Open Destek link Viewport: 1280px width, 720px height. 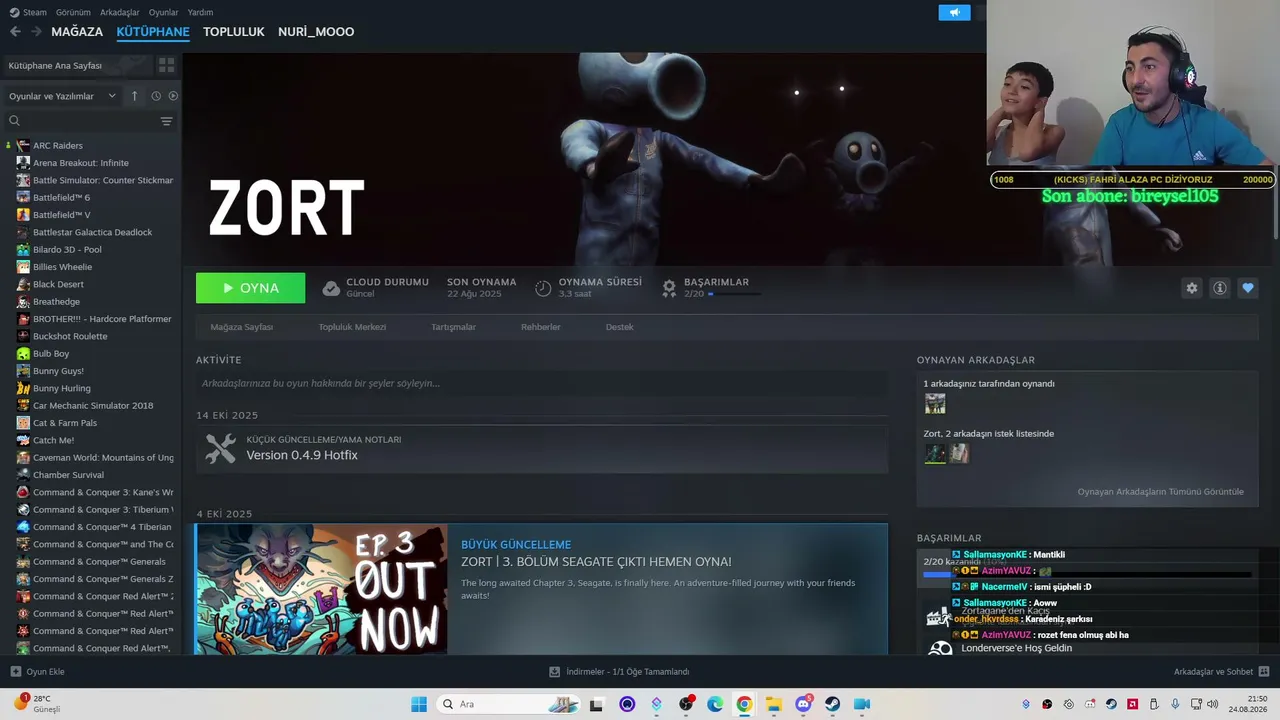[619, 327]
